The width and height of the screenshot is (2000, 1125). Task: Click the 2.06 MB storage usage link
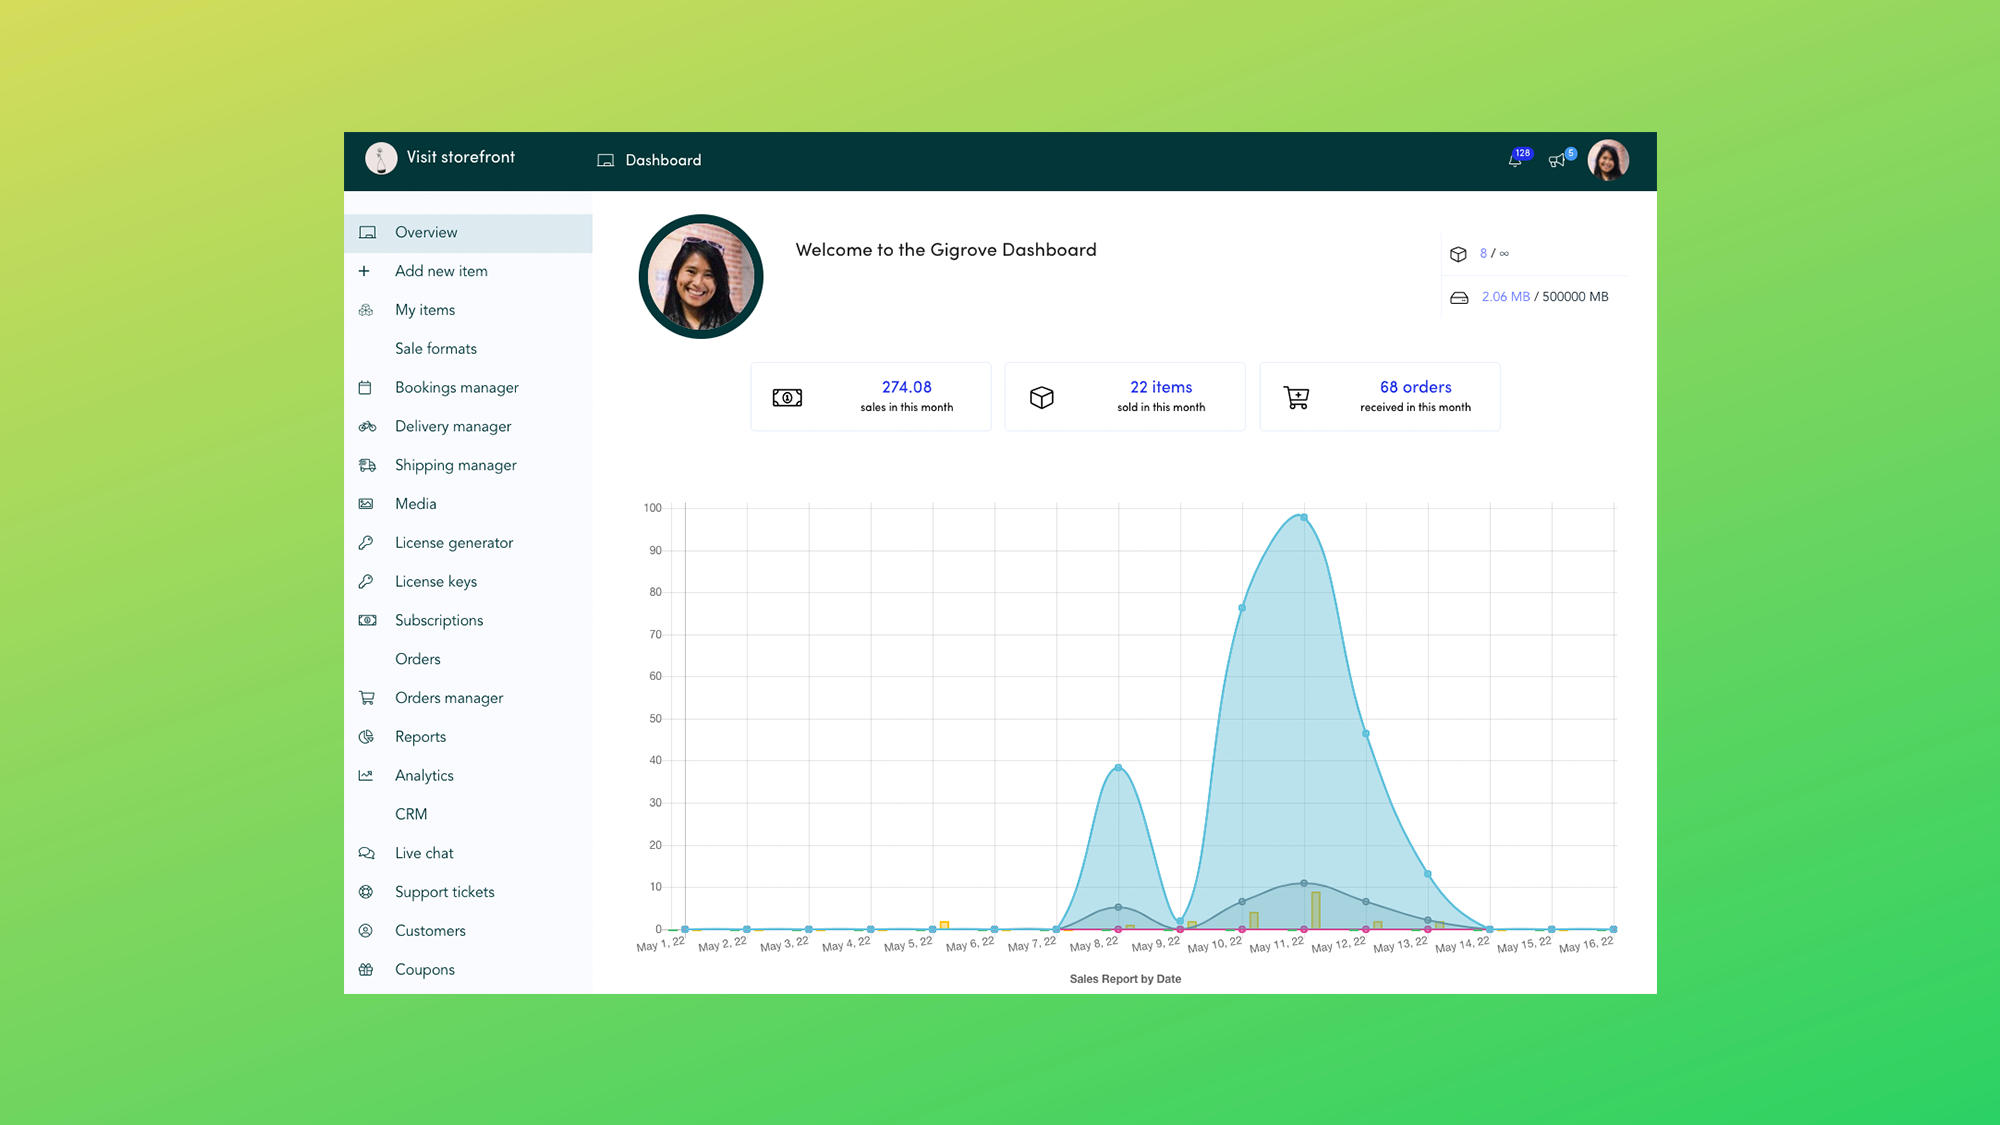1506,297
